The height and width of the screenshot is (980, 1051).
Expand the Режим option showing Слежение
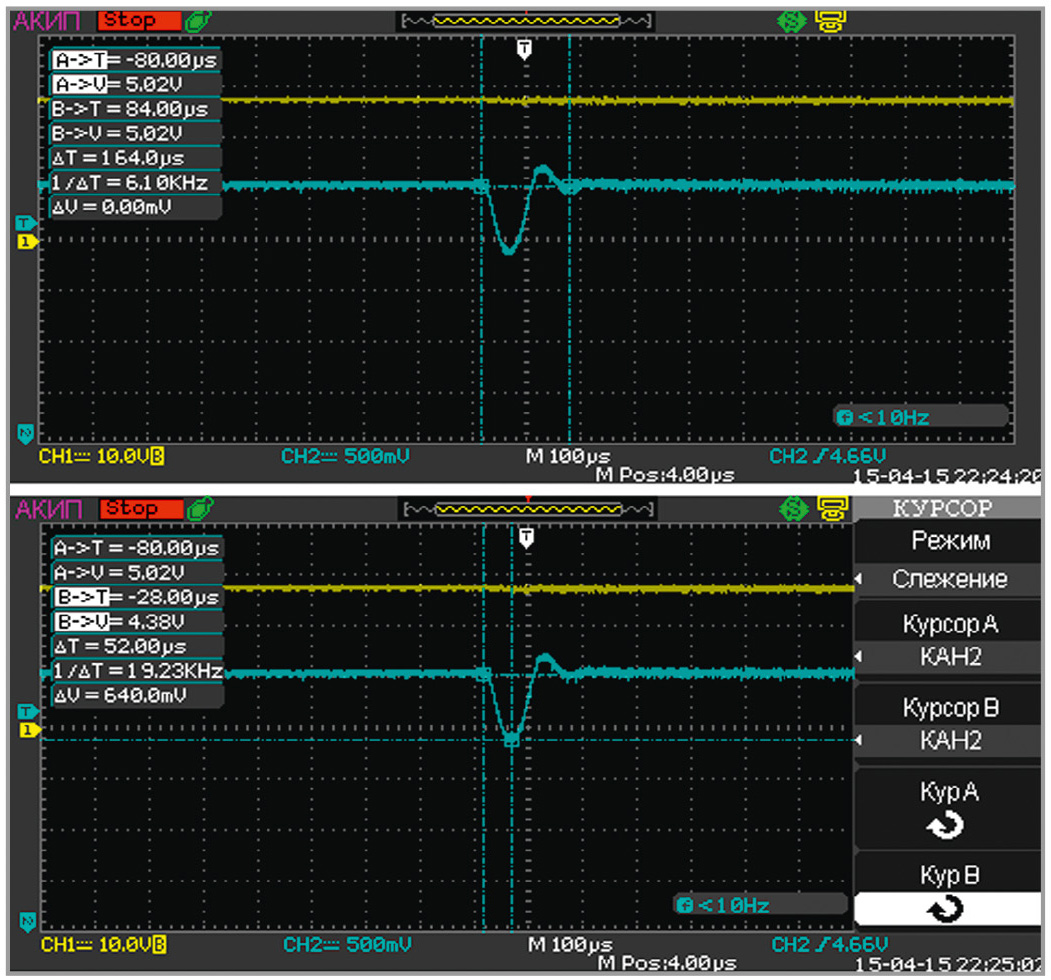tap(948, 579)
